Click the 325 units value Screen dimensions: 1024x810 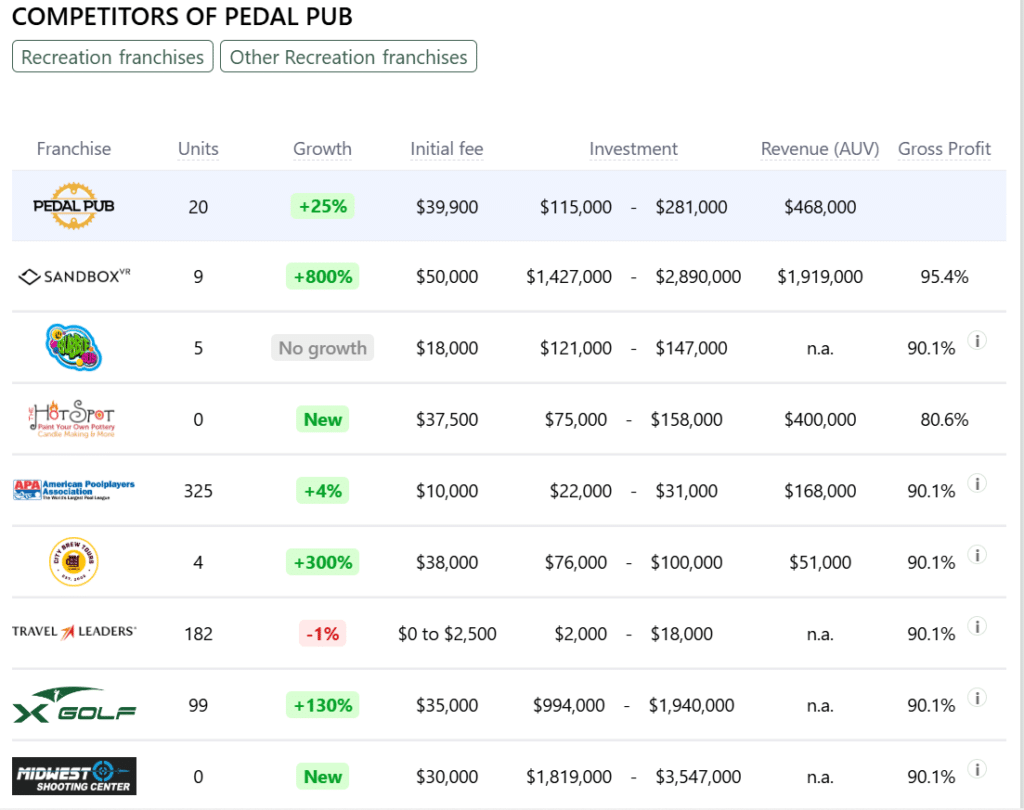[x=199, y=491]
